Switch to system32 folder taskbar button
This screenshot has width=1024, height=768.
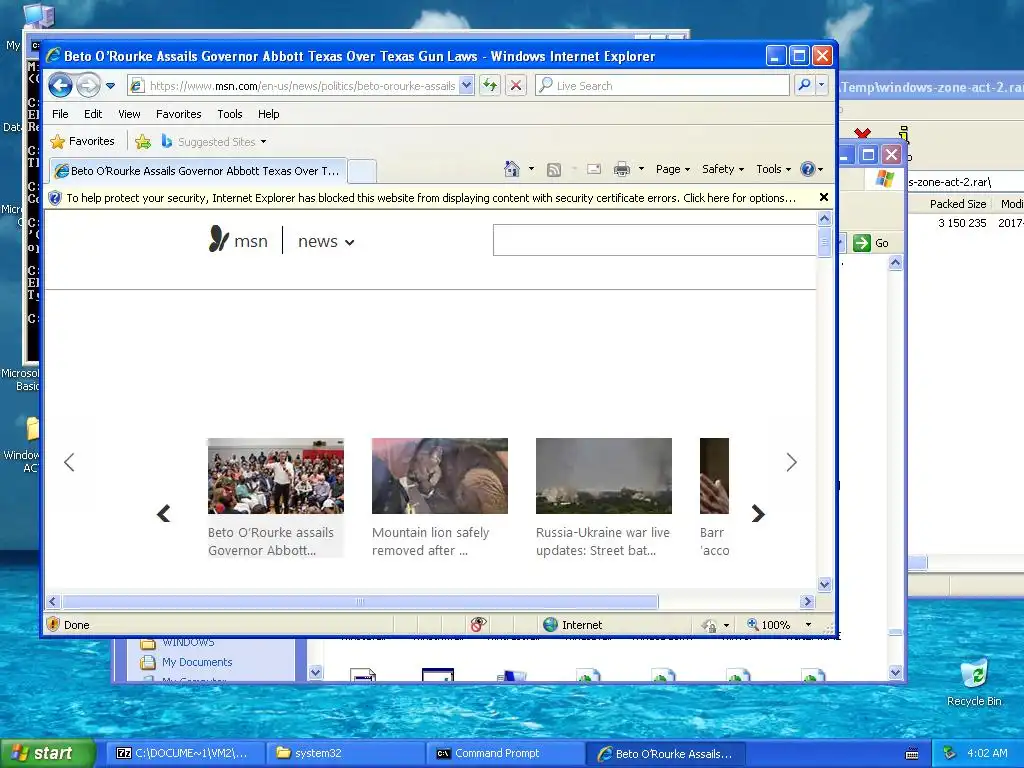click(346, 753)
